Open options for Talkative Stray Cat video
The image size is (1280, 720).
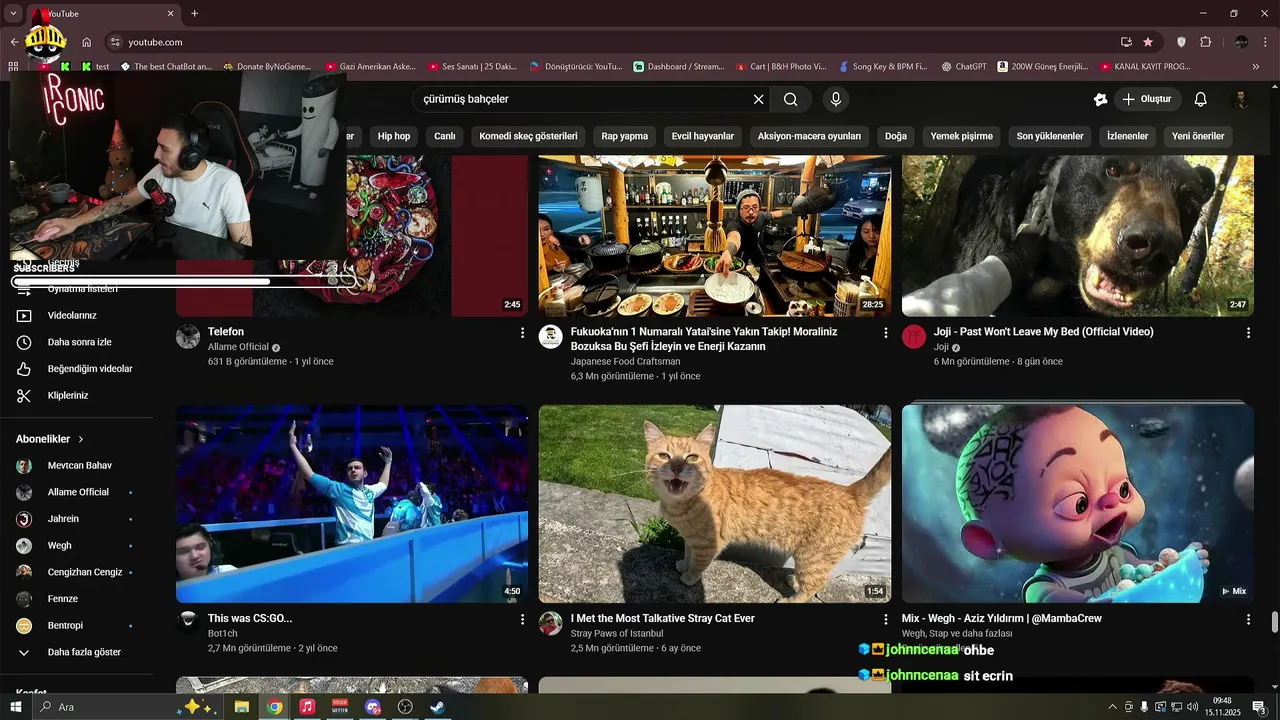(x=885, y=619)
